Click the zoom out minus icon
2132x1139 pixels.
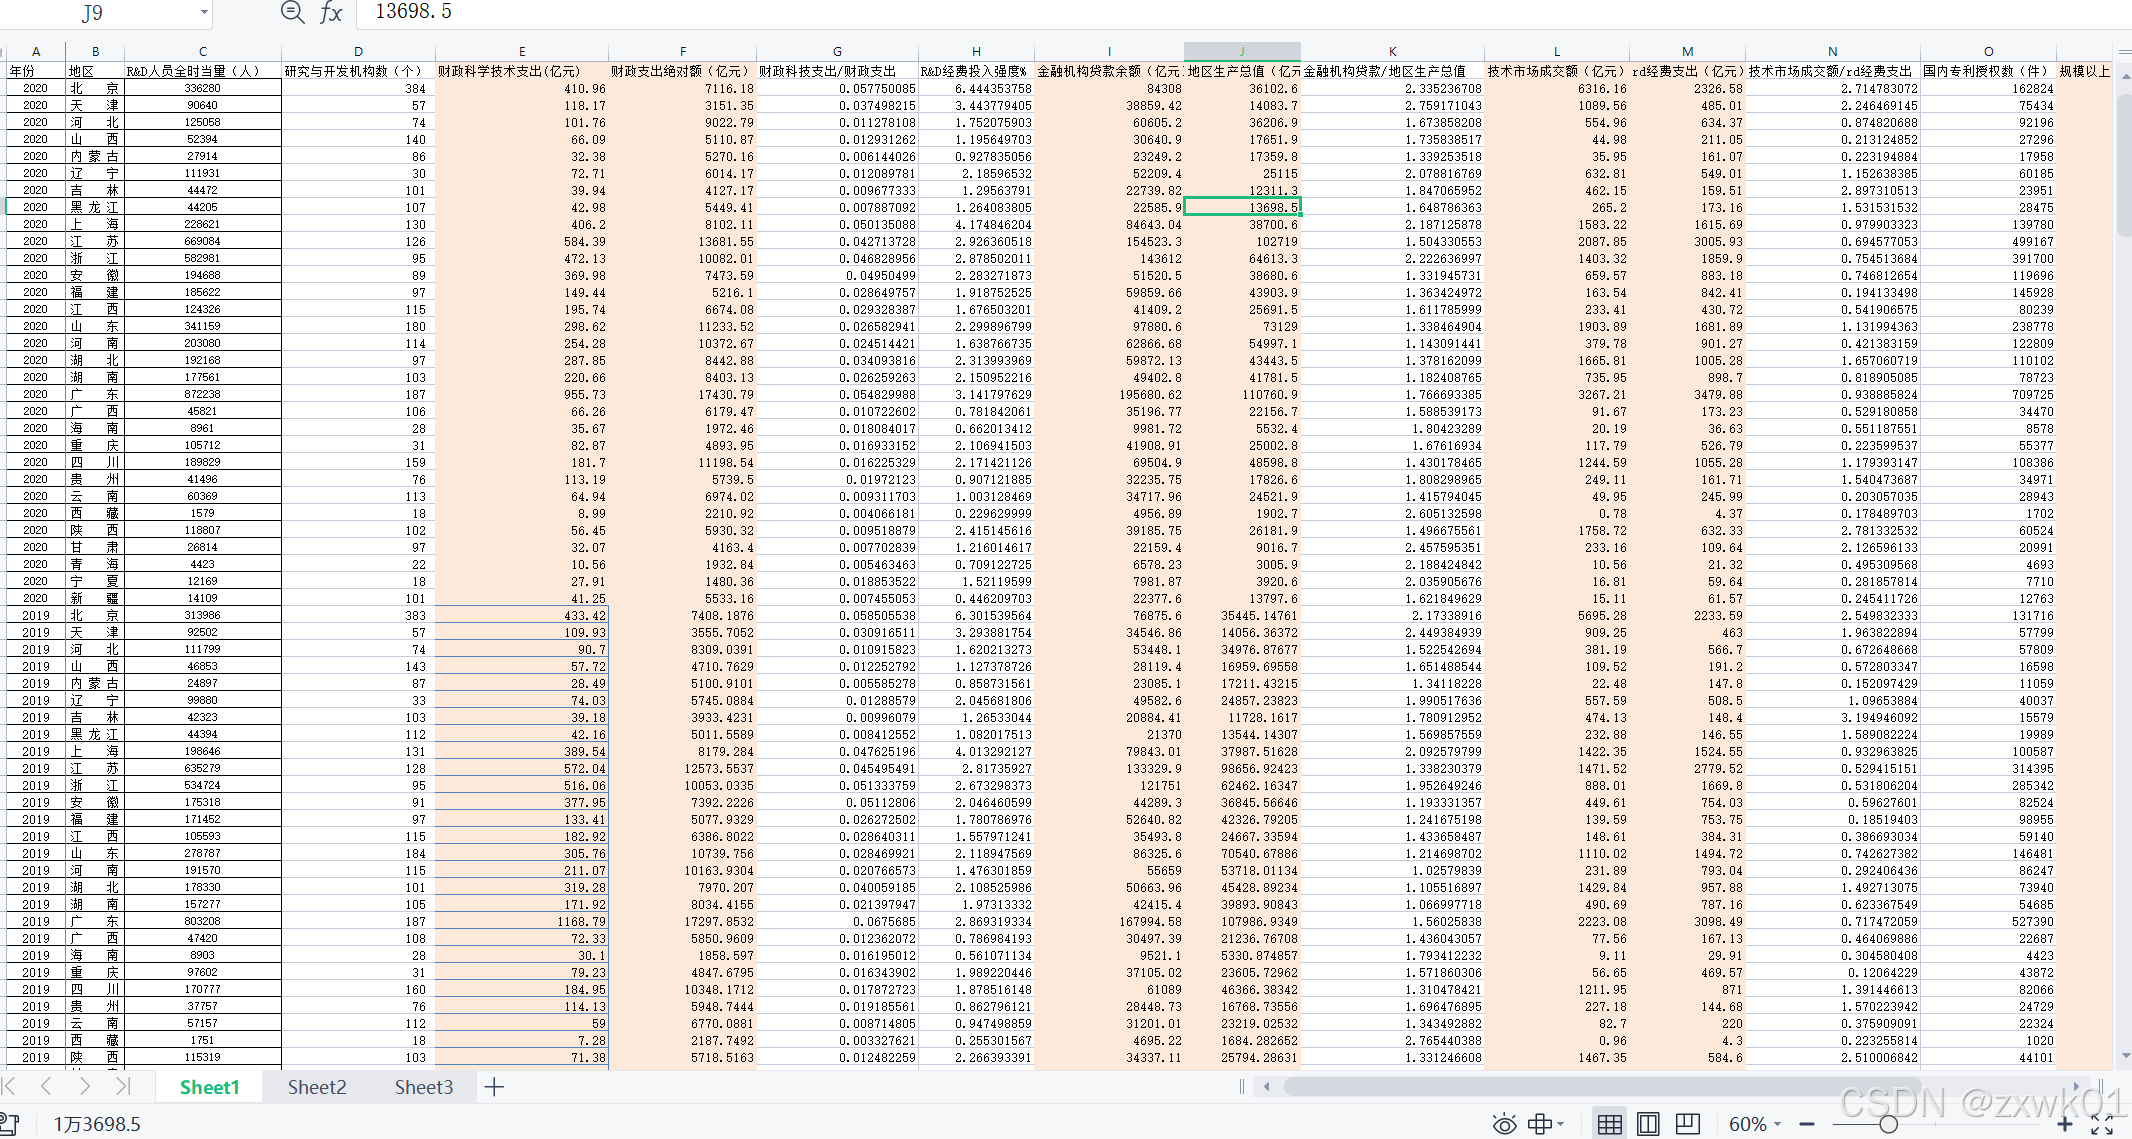click(x=1806, y=1124)
